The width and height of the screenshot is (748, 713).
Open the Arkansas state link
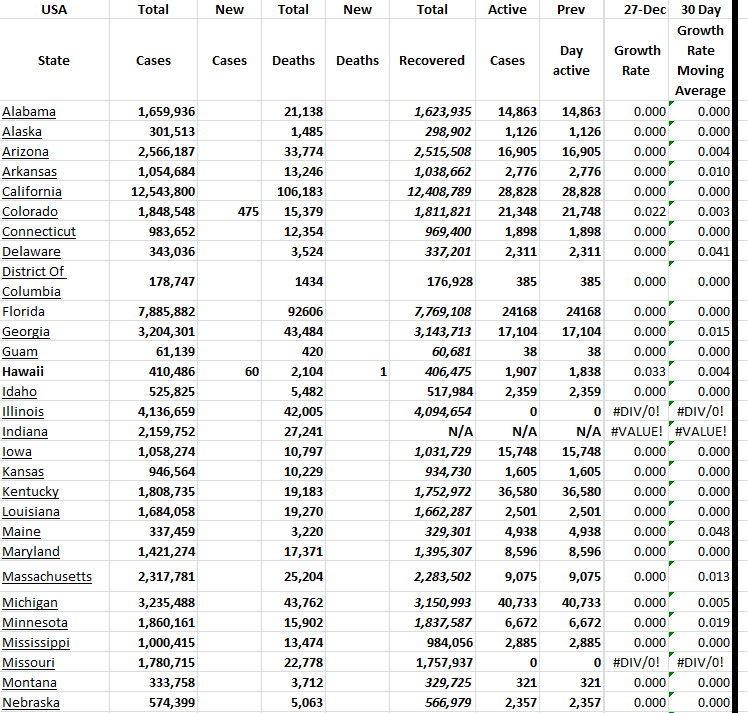point(29,172)
